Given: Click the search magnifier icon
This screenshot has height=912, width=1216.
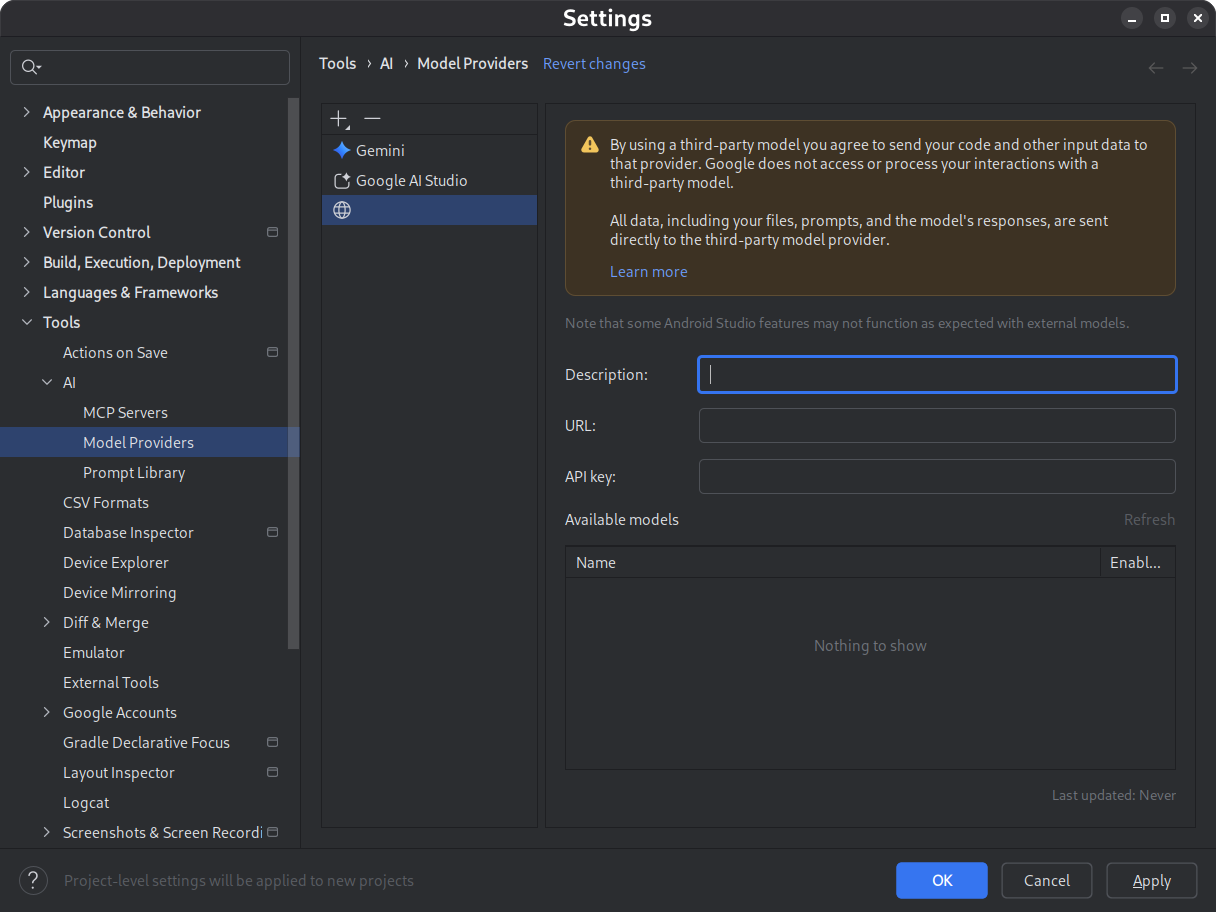Looking at the screenshot, I should (x=31, y=67).
